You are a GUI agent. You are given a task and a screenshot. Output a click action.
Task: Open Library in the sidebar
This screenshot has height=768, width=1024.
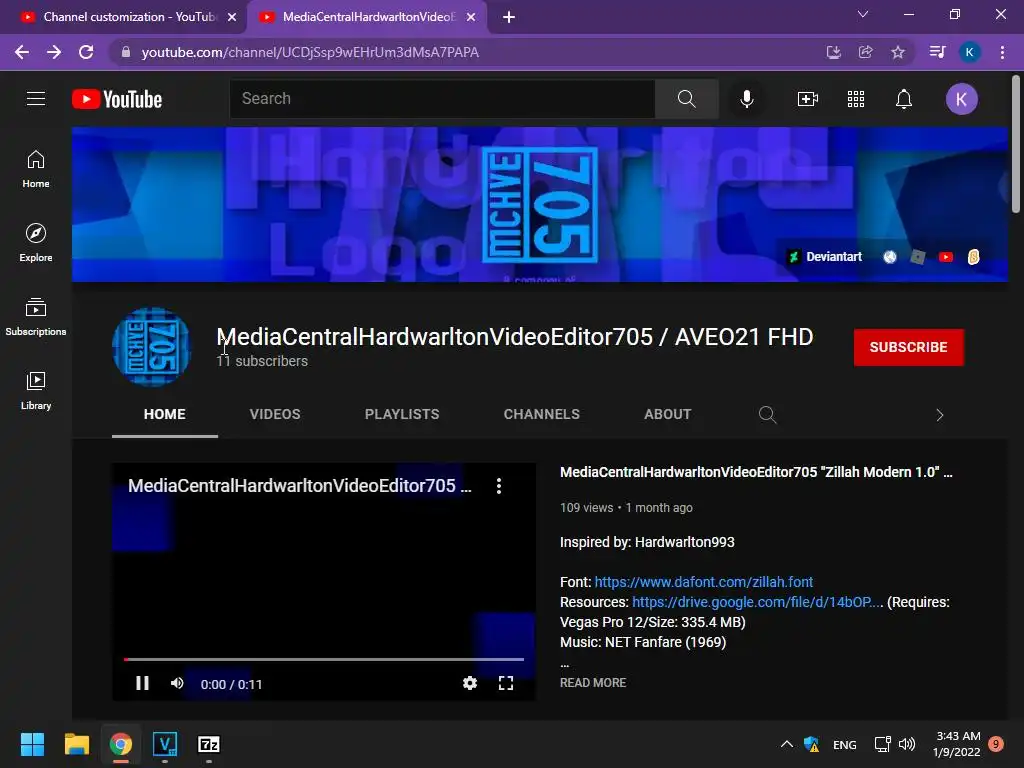tap(36, 391)
